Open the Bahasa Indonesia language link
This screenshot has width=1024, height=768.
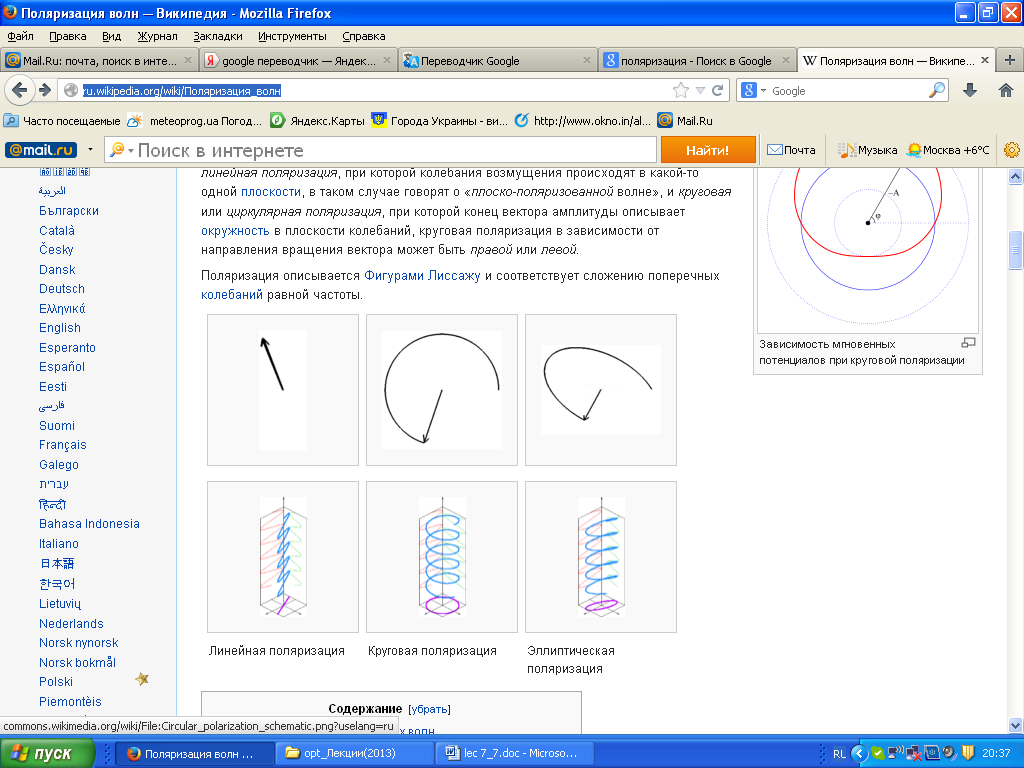tap(89, 524)
